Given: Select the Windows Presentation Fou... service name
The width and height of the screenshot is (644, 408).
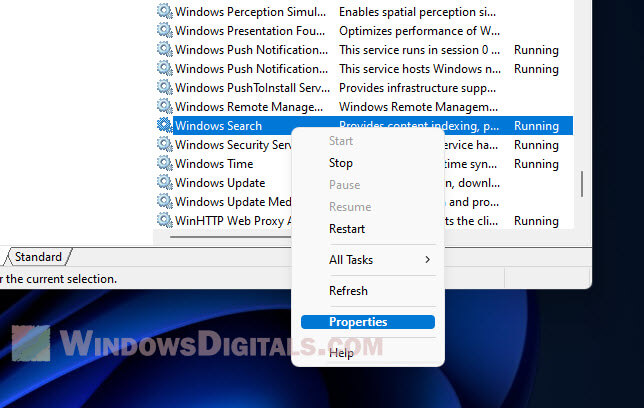Looking at the screenshot, I should click(250, 31).
